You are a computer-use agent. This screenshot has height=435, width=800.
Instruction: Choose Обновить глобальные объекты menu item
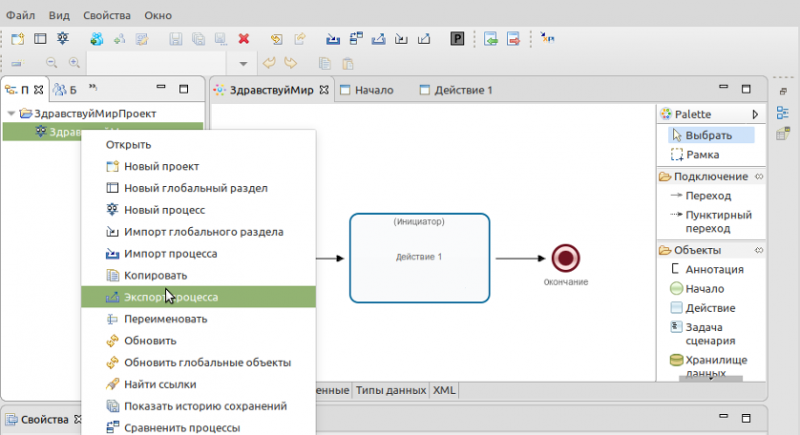coord(198,363)
